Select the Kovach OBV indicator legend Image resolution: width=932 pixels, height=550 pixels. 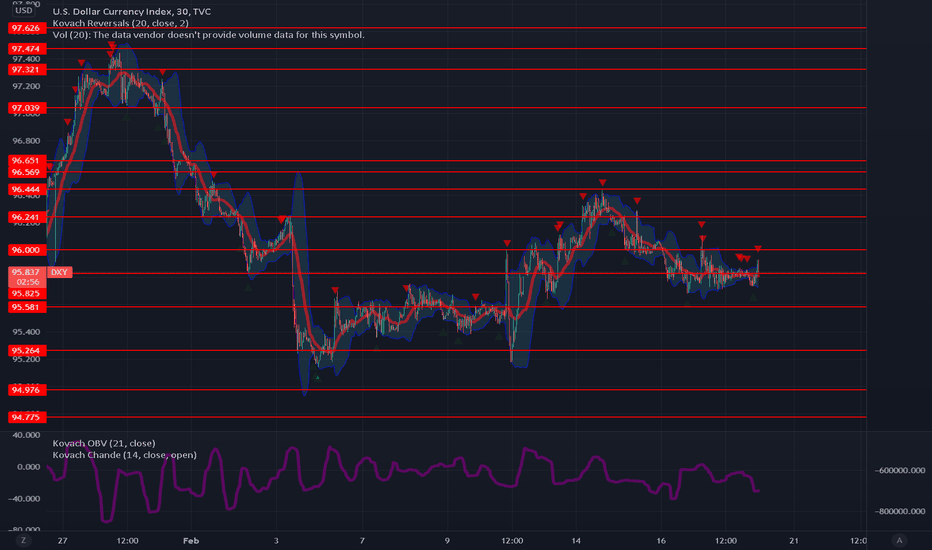103,443
